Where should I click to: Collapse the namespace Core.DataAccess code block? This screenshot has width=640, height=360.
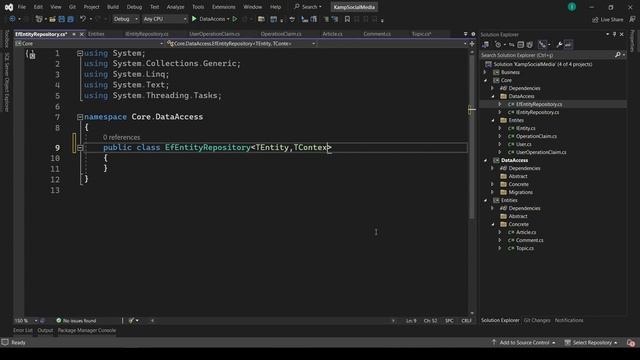coord(80,117)
